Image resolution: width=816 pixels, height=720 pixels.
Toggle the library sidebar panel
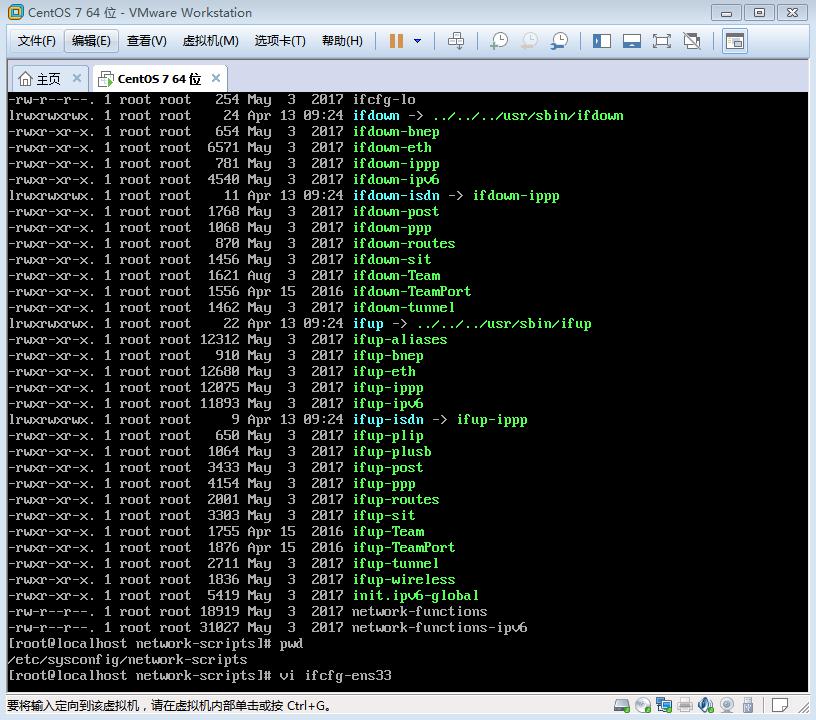click(602, 41)
